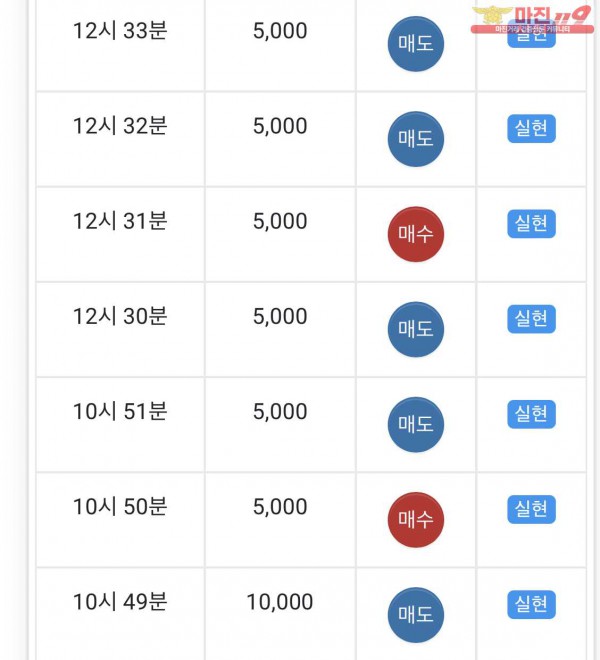
Task: Tap the red 매수 circle at 10시 50분
Action: click(415, 520)
